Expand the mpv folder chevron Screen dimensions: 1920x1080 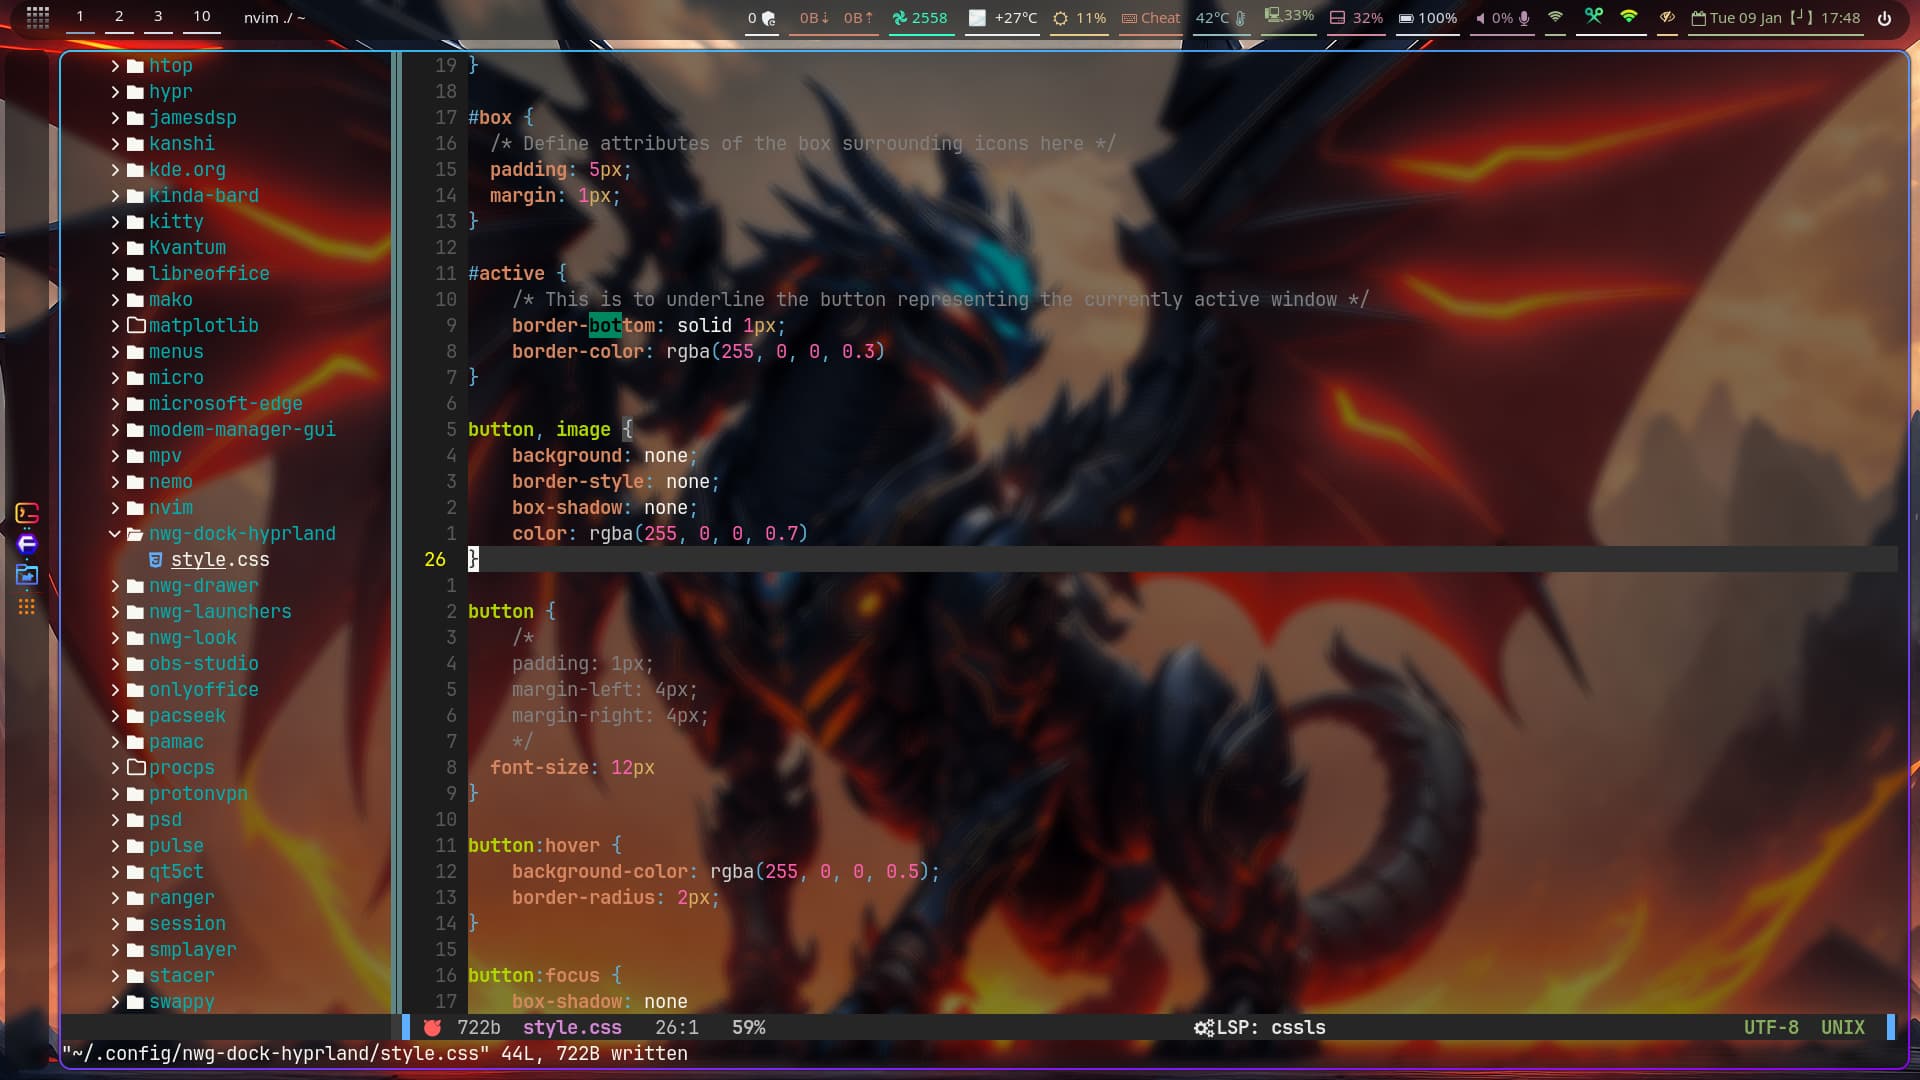(x=115, y=456)
